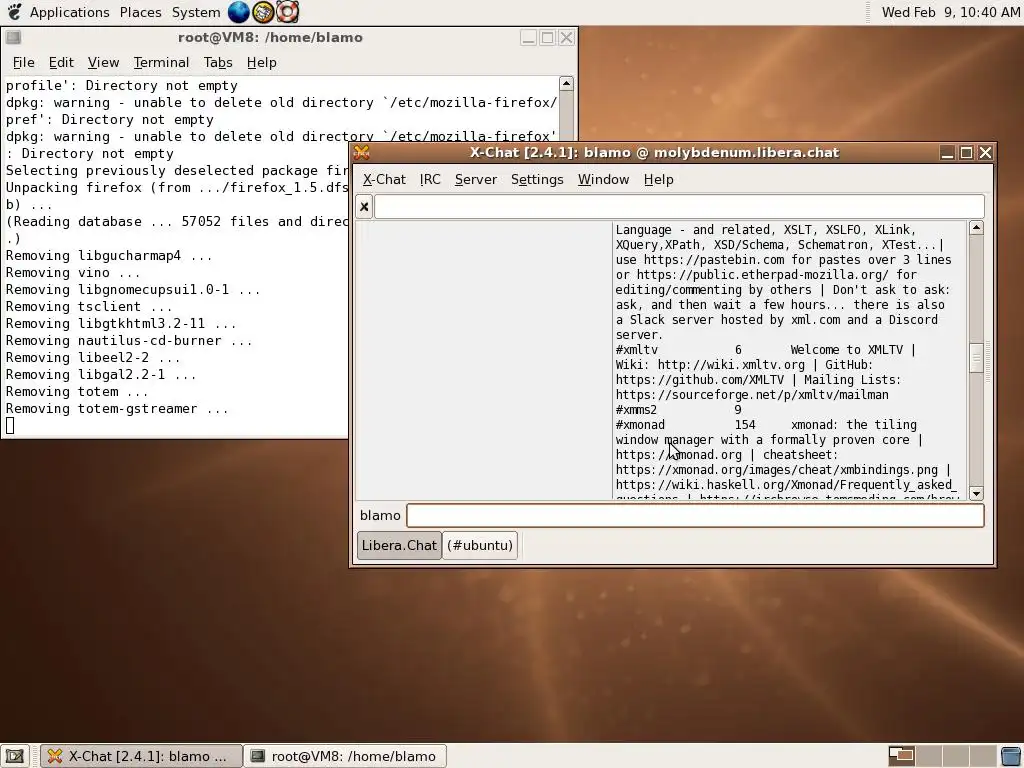Viewport: 1024px width, 768px height.
Task: Open the Help menu in X-Chat
Action: [x=658, y=179]
